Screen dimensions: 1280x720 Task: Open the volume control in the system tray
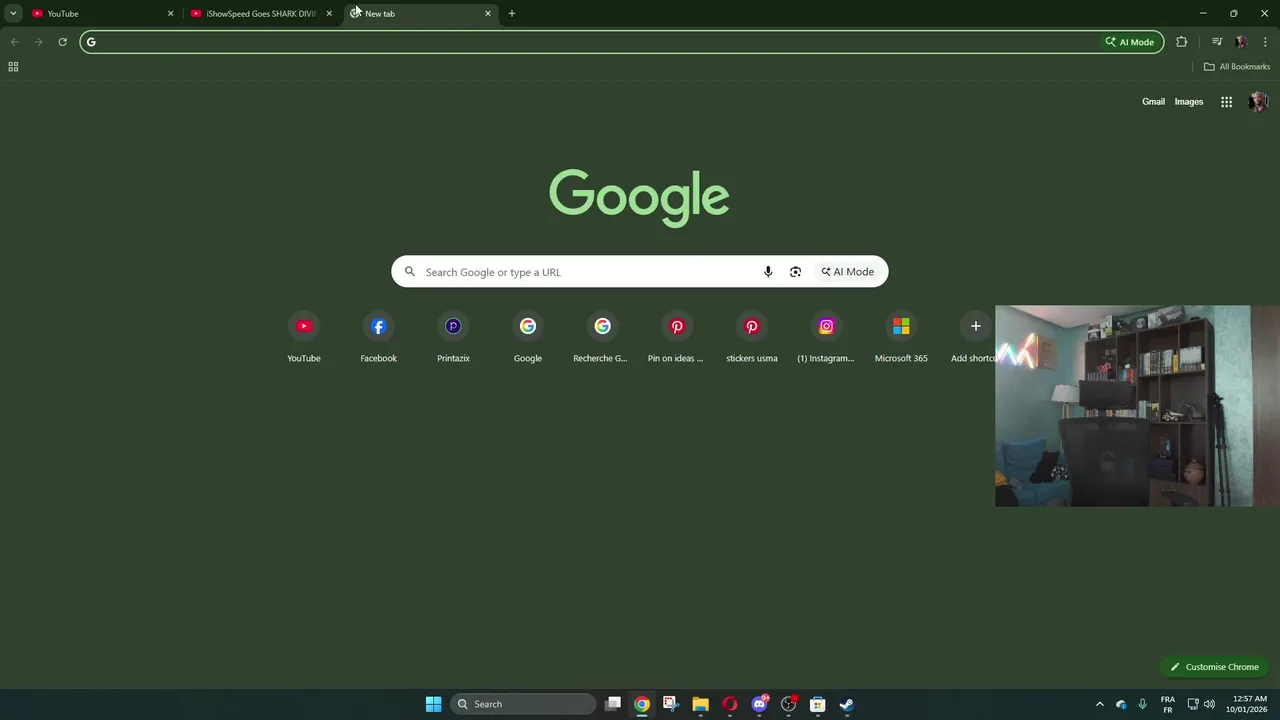[x=1209, y=704]
